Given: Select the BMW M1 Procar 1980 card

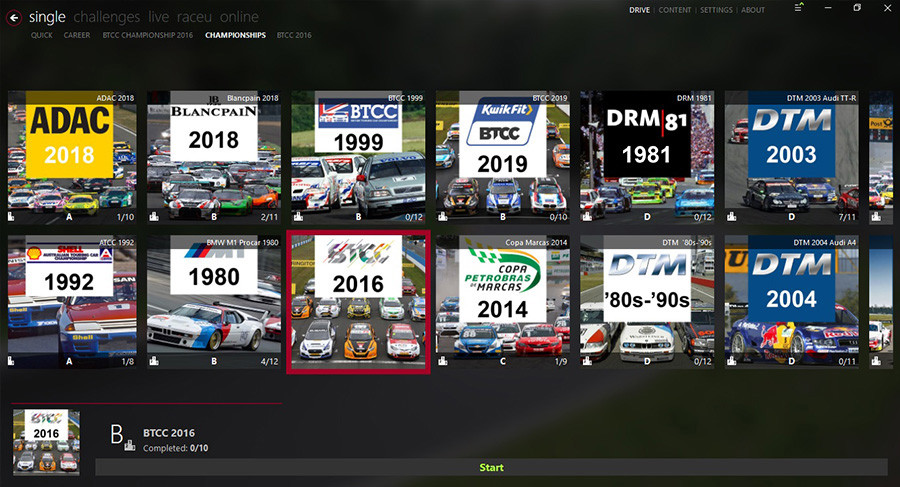Looking at the screenshot, I should (214, 302).
